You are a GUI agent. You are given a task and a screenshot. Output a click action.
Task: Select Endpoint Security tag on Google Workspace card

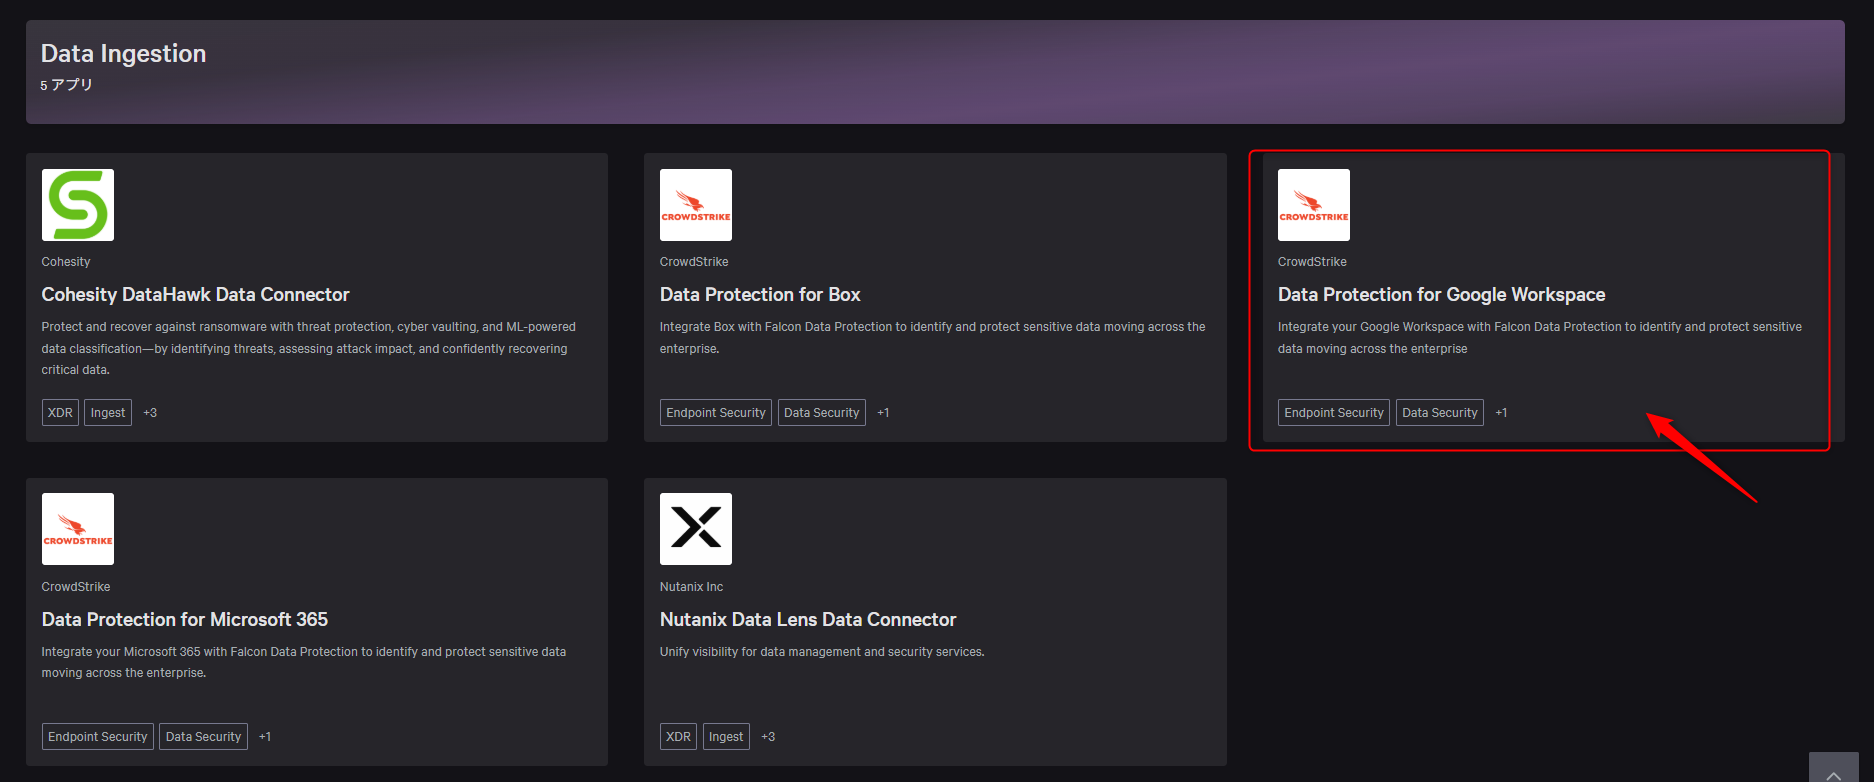click(1334, 412)
